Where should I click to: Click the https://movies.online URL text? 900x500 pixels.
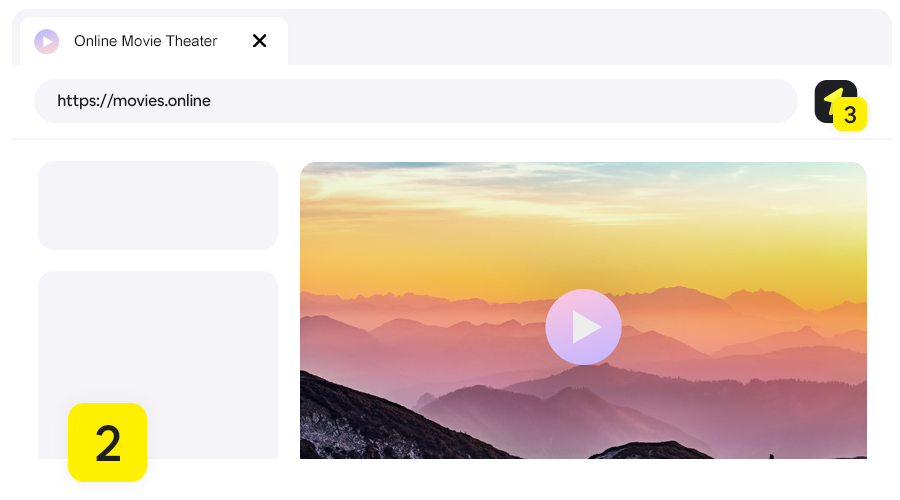[134, 101]
